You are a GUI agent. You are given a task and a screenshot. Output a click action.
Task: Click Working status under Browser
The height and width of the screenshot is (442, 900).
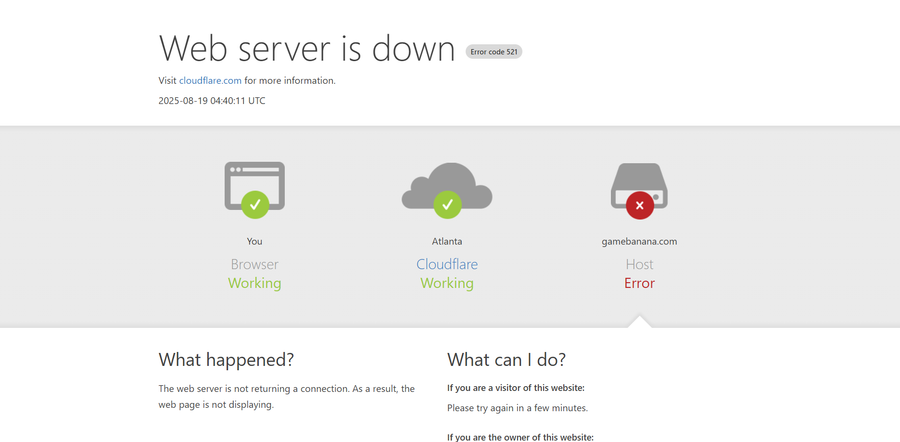254,283
